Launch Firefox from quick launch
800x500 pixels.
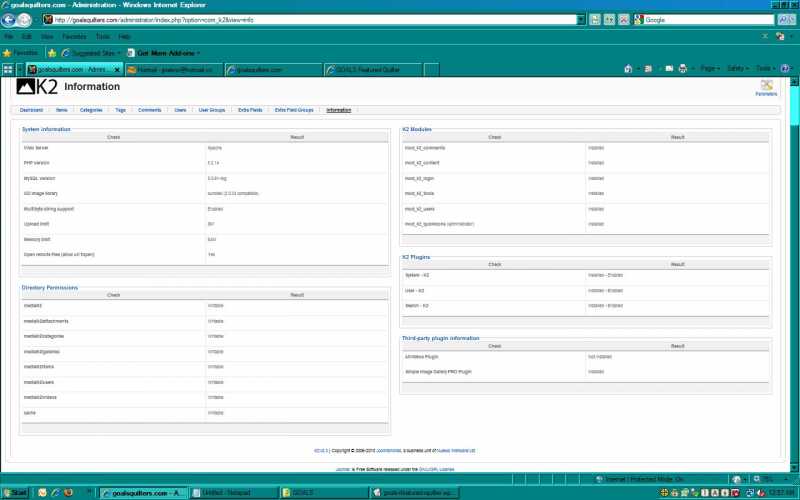(68, 493)
